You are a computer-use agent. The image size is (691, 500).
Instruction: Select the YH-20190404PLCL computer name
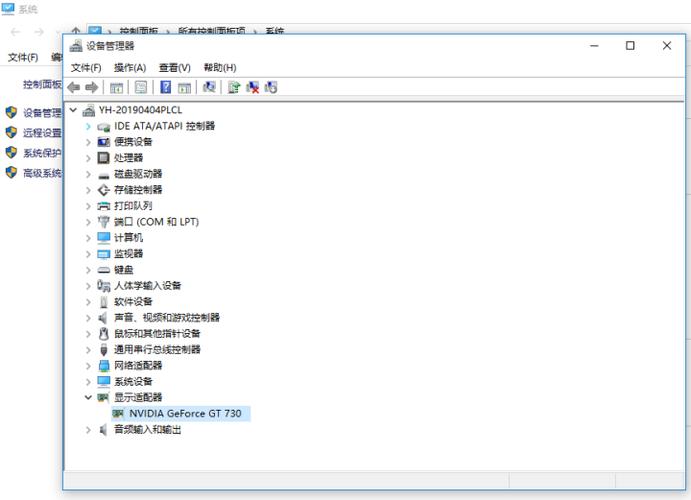pyautogui.click(x=140, y=110)
